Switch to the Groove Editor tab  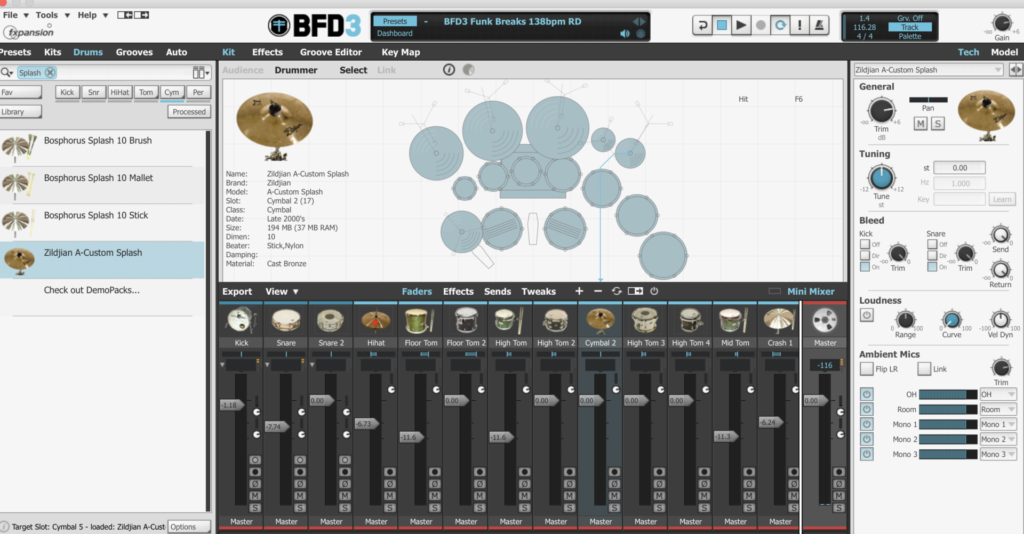[331, 52]
